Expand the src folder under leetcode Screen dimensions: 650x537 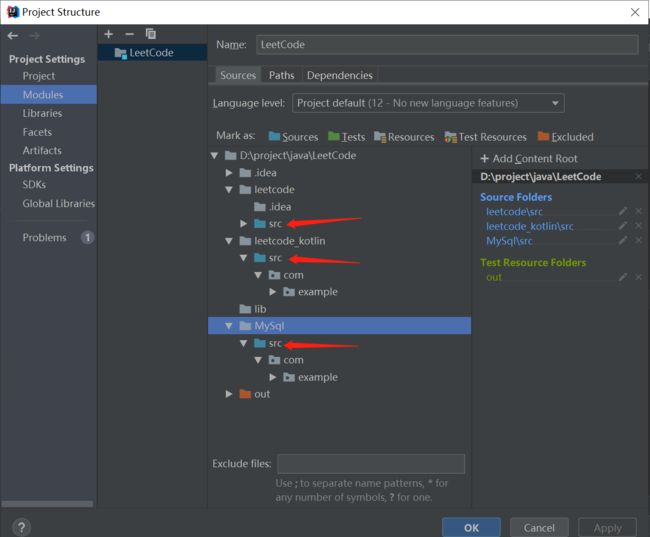243,224
